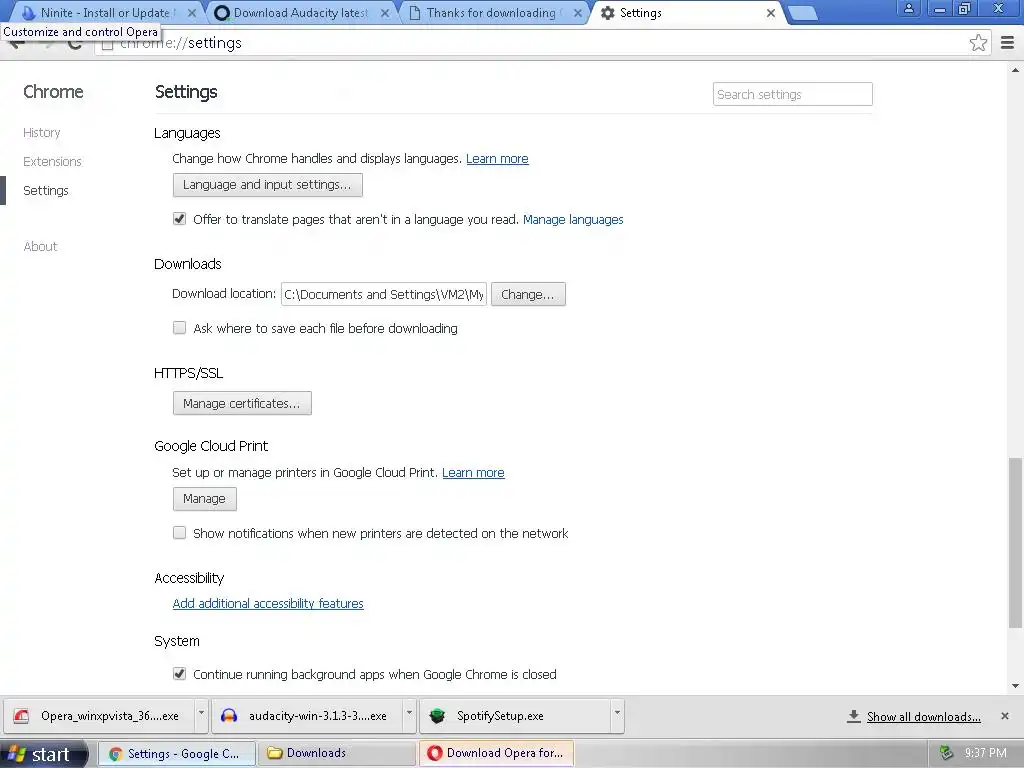Screen dimensions: 1024x768
Task: Click Language and input settings button
Action: pyautogui.click(x=268, y=185)
